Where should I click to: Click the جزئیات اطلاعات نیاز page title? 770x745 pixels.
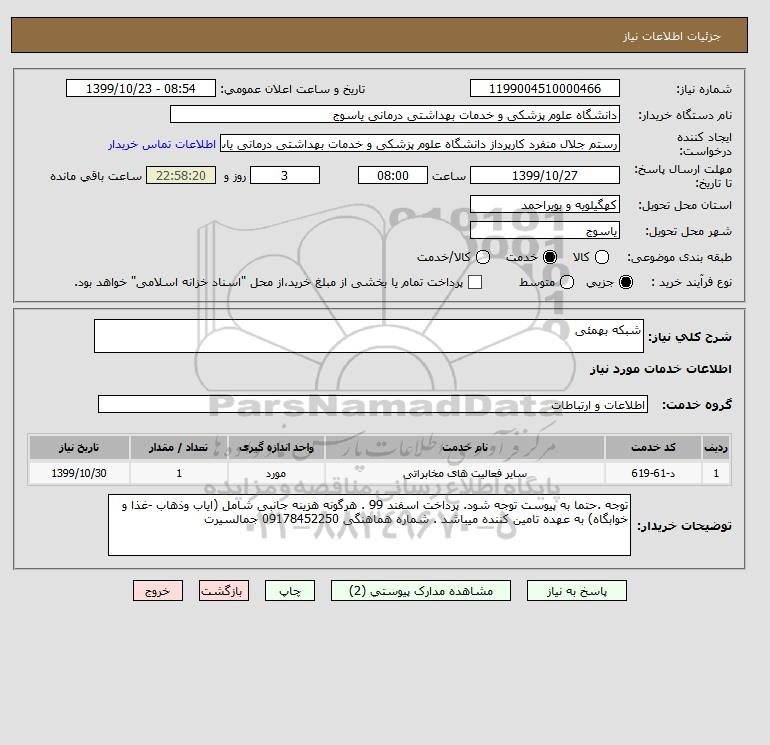pos(671,36)
